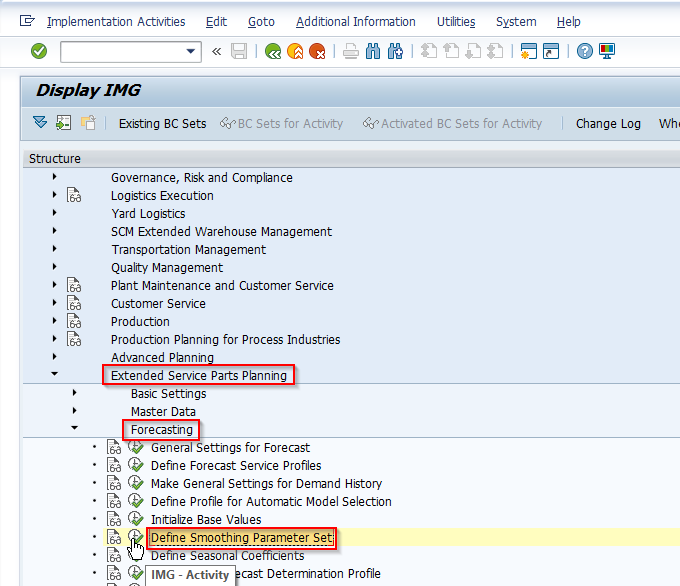
Task: Select Make General Settings for Demand History
Action: tap(266, 484)
